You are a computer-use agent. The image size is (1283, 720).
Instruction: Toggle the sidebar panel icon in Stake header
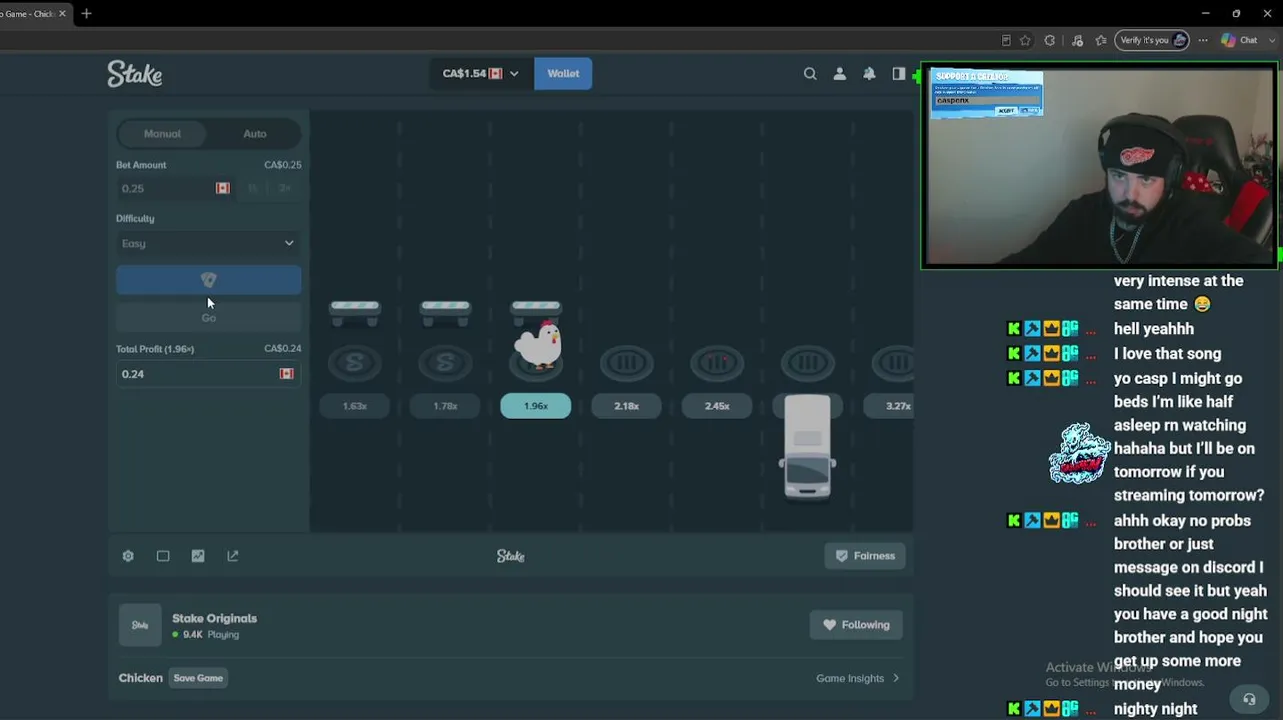[x=899, y=73]
